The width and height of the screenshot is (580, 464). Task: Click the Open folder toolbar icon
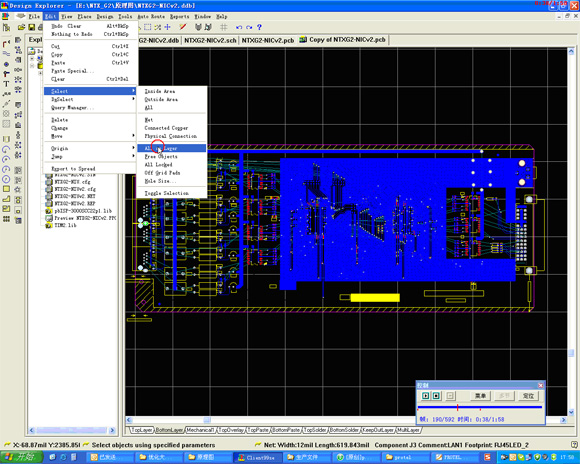22,27
